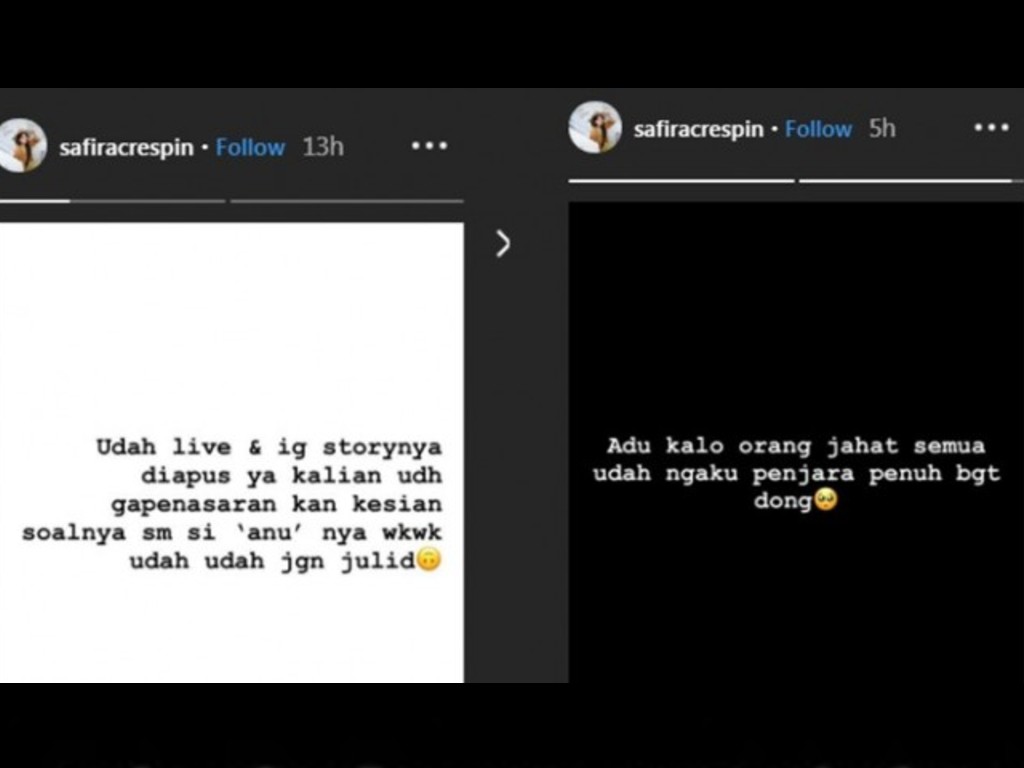Click the 5h timestamp label
1024x768 pixels.
[x=882, y=128]
